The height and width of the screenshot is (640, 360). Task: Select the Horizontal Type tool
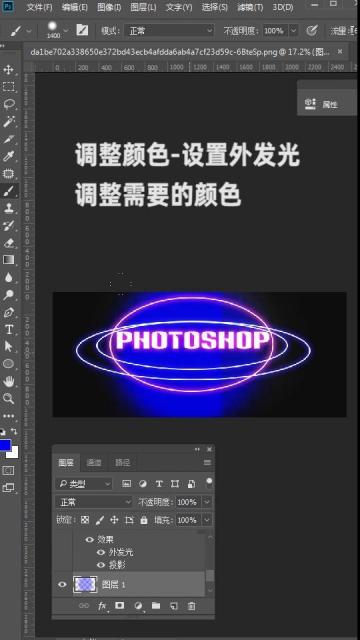[x=9, y=329]
